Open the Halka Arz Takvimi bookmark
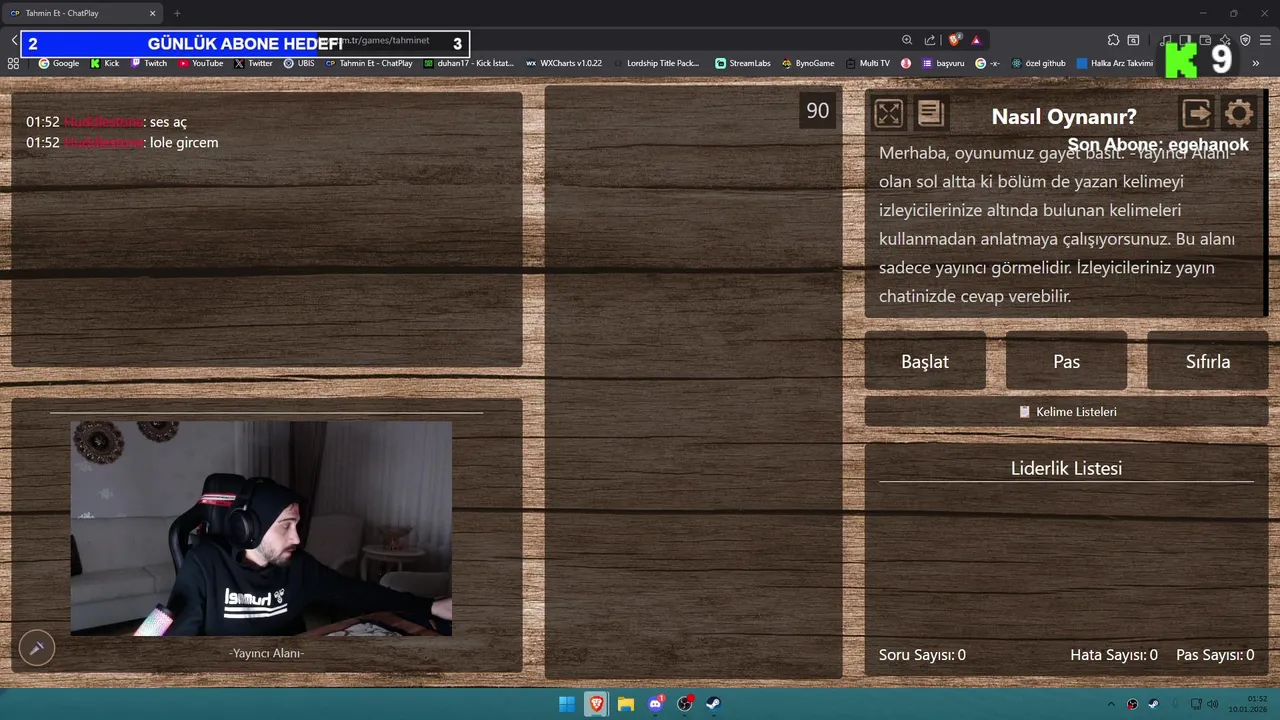 (1114, 63)
